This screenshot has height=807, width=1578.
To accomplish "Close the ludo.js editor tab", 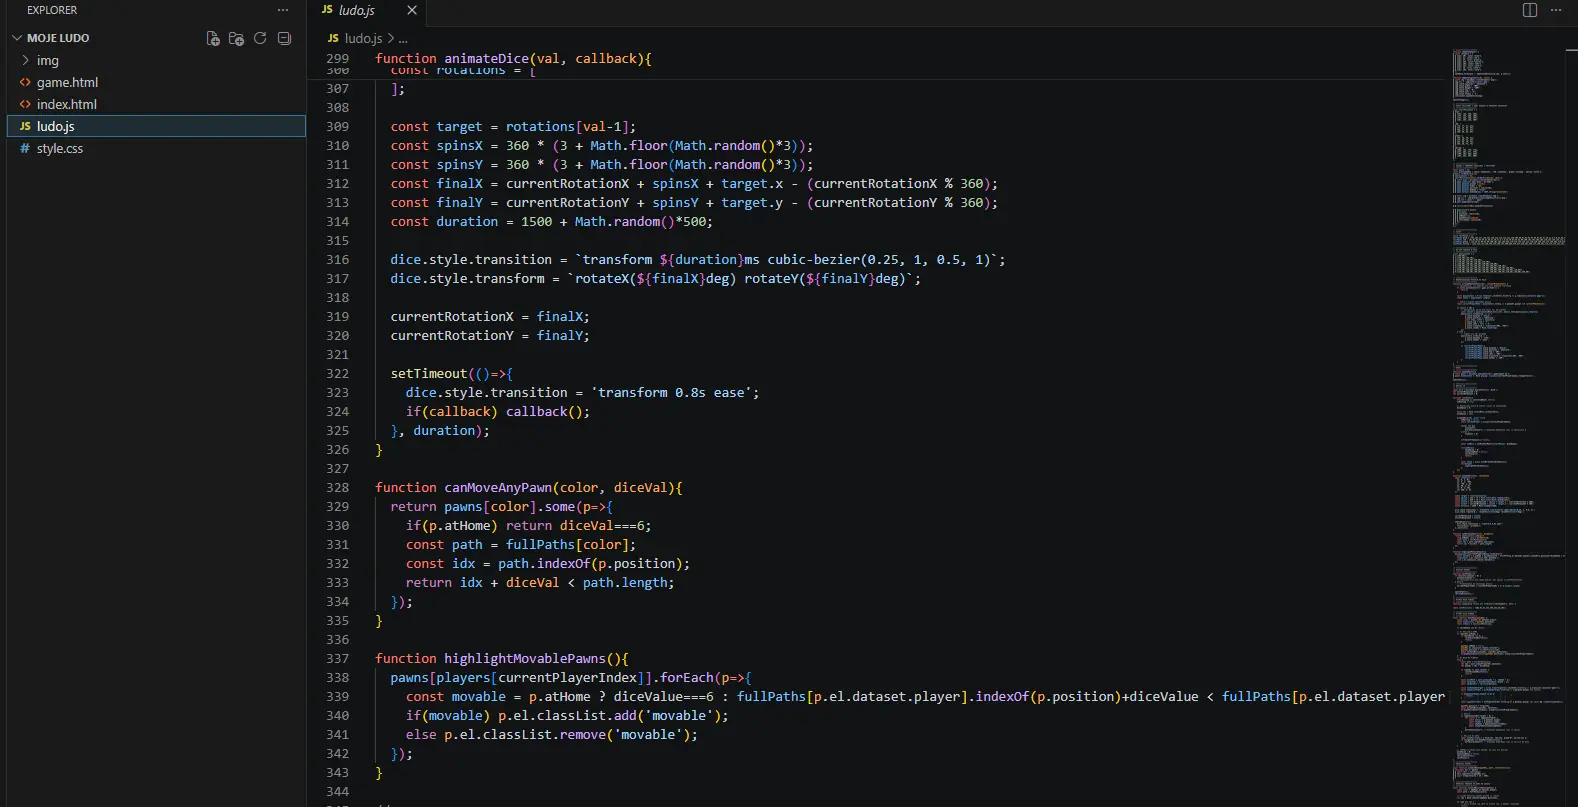I will pos(412,10).
